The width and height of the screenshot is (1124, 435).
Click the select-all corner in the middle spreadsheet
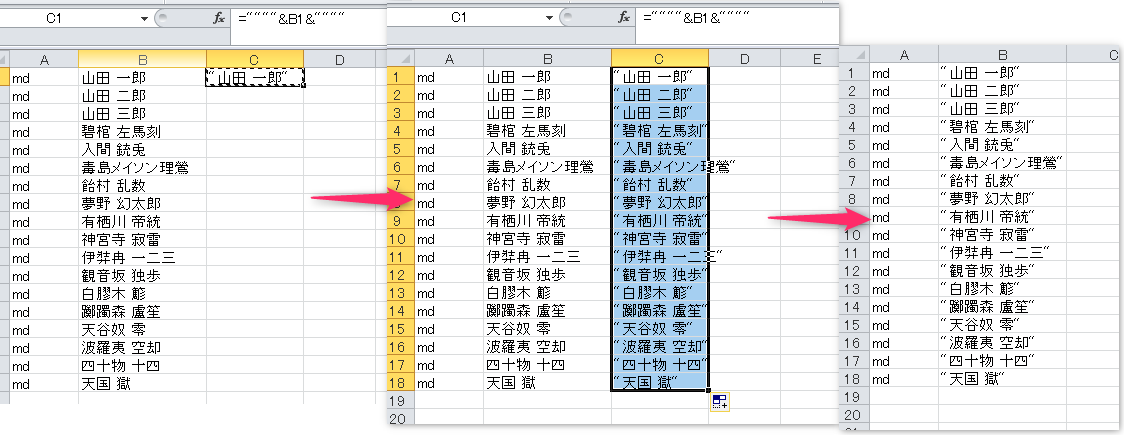tap(398, 60)
